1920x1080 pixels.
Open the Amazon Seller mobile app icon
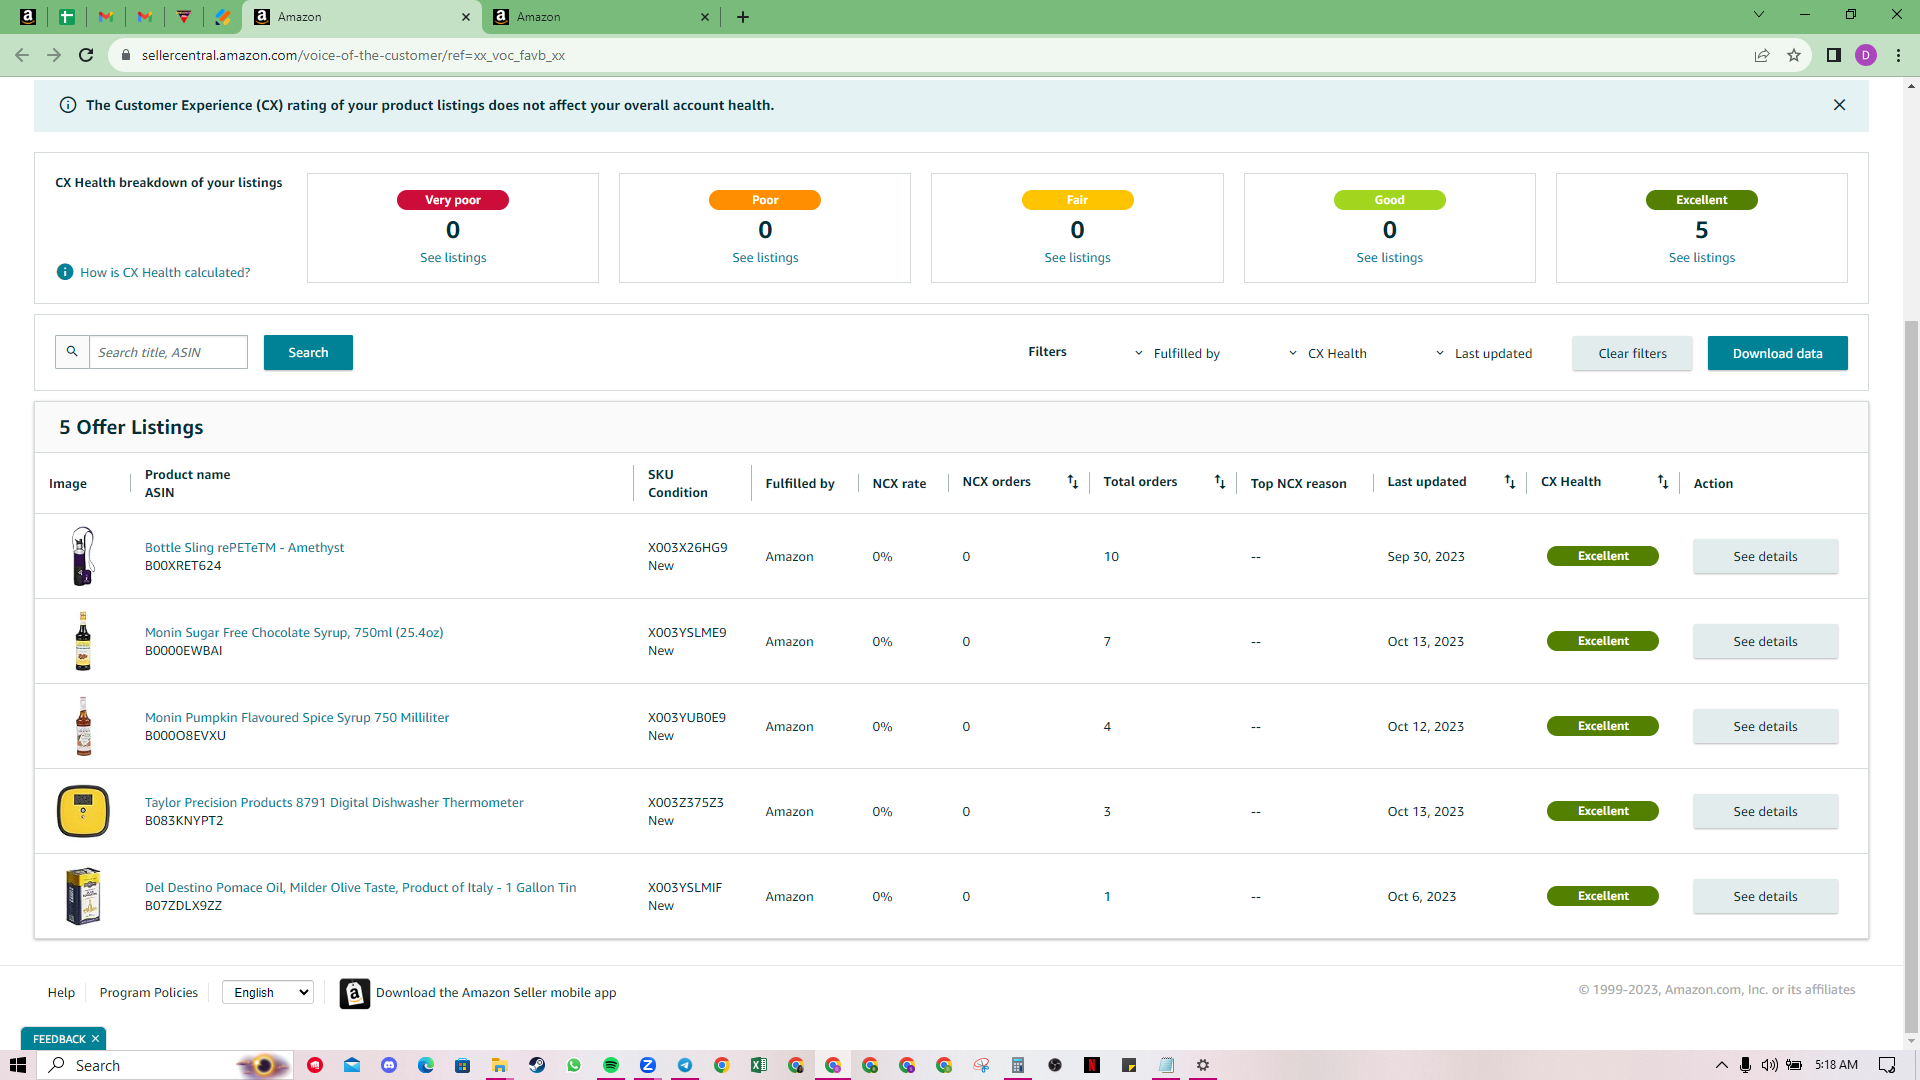coord(355,993)
